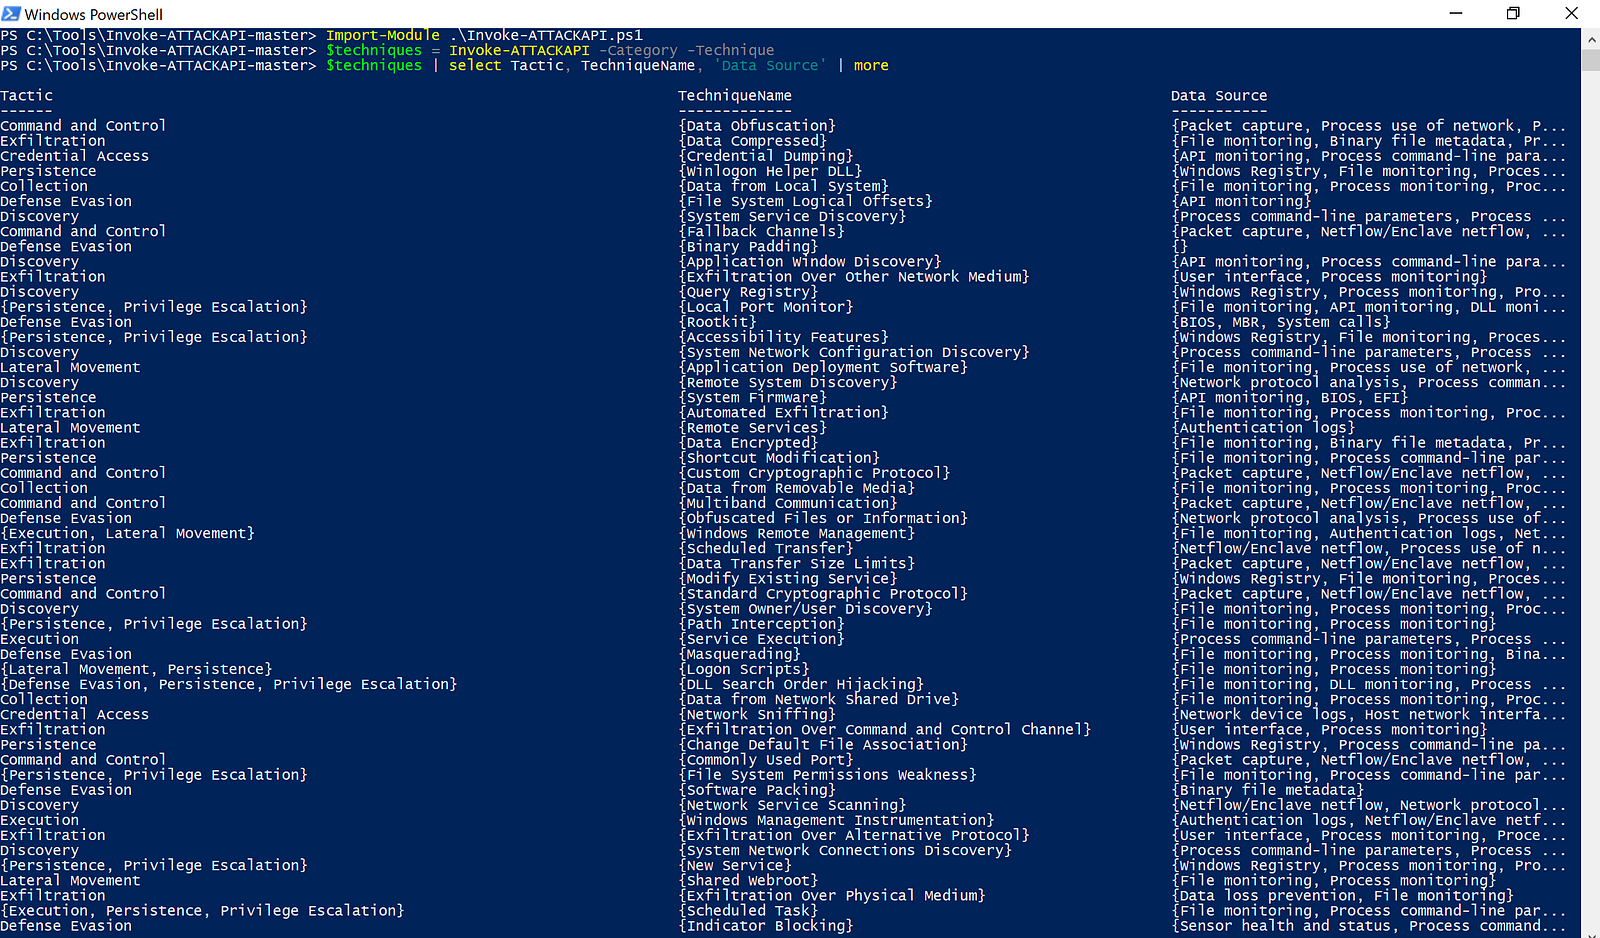Click the yellow 'Invoke-ATTACKAPI' cmdlet text
Image resolution: width=1600 pixels, height=938 pixels.
click(519, 50)
